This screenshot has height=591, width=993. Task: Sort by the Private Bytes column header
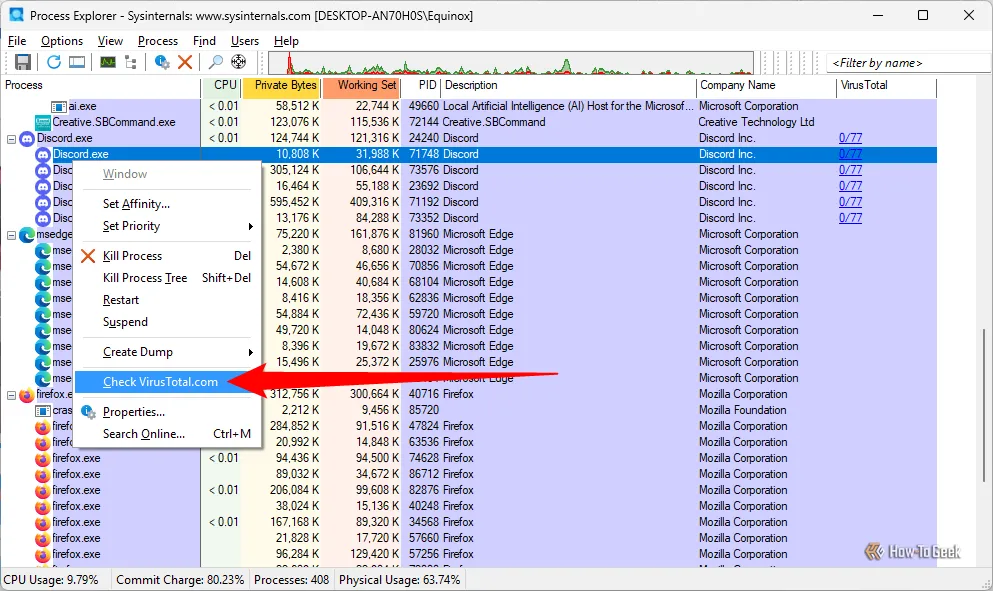pos(285,86)
